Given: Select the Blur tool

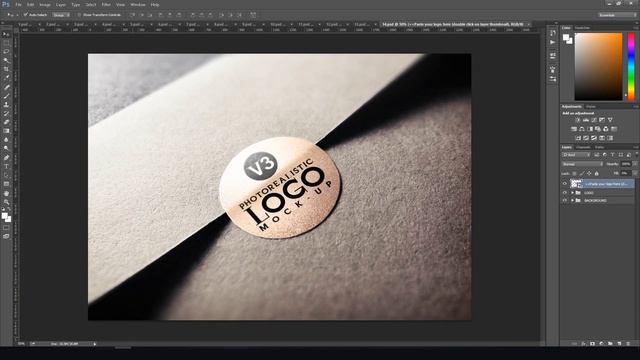Looking at the screenshot, I should point(6,140).
